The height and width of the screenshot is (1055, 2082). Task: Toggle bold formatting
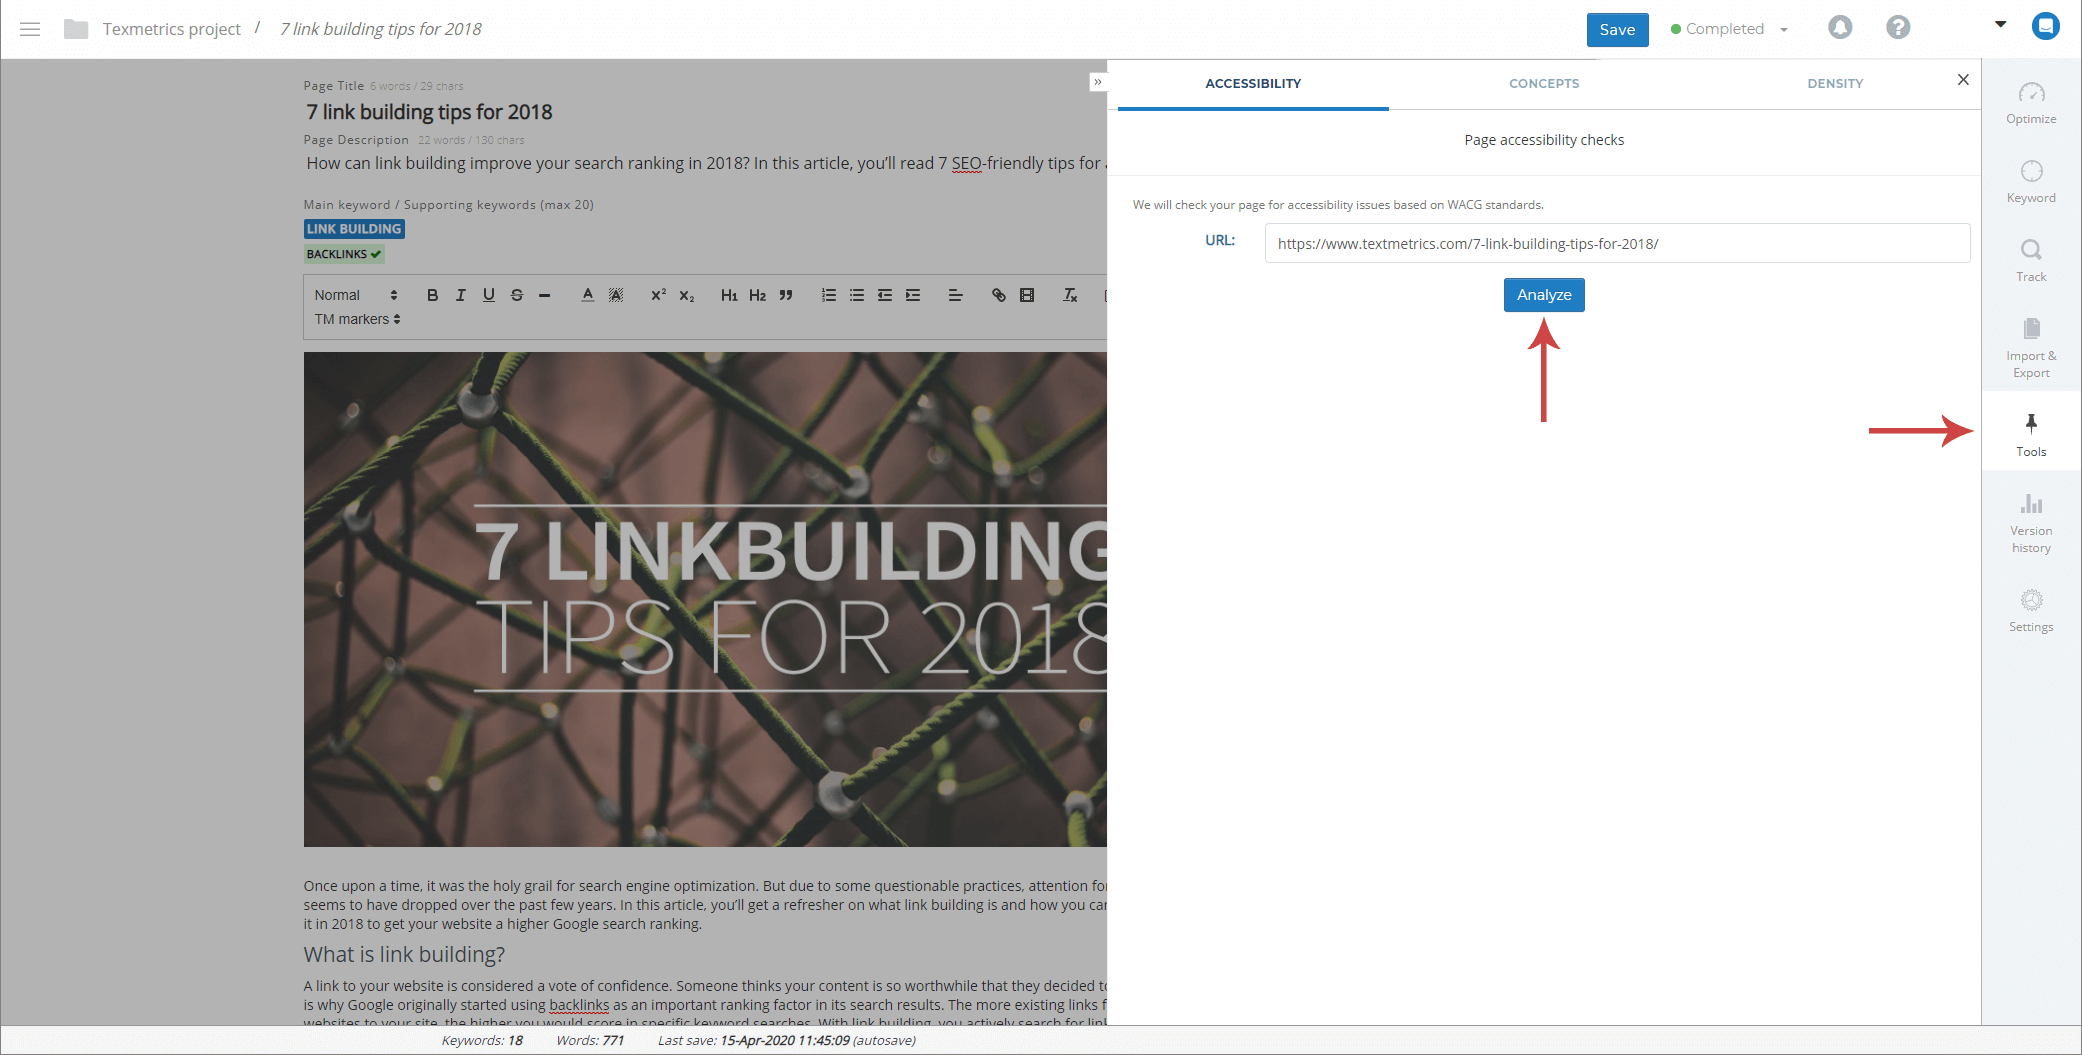click(432, 295)
